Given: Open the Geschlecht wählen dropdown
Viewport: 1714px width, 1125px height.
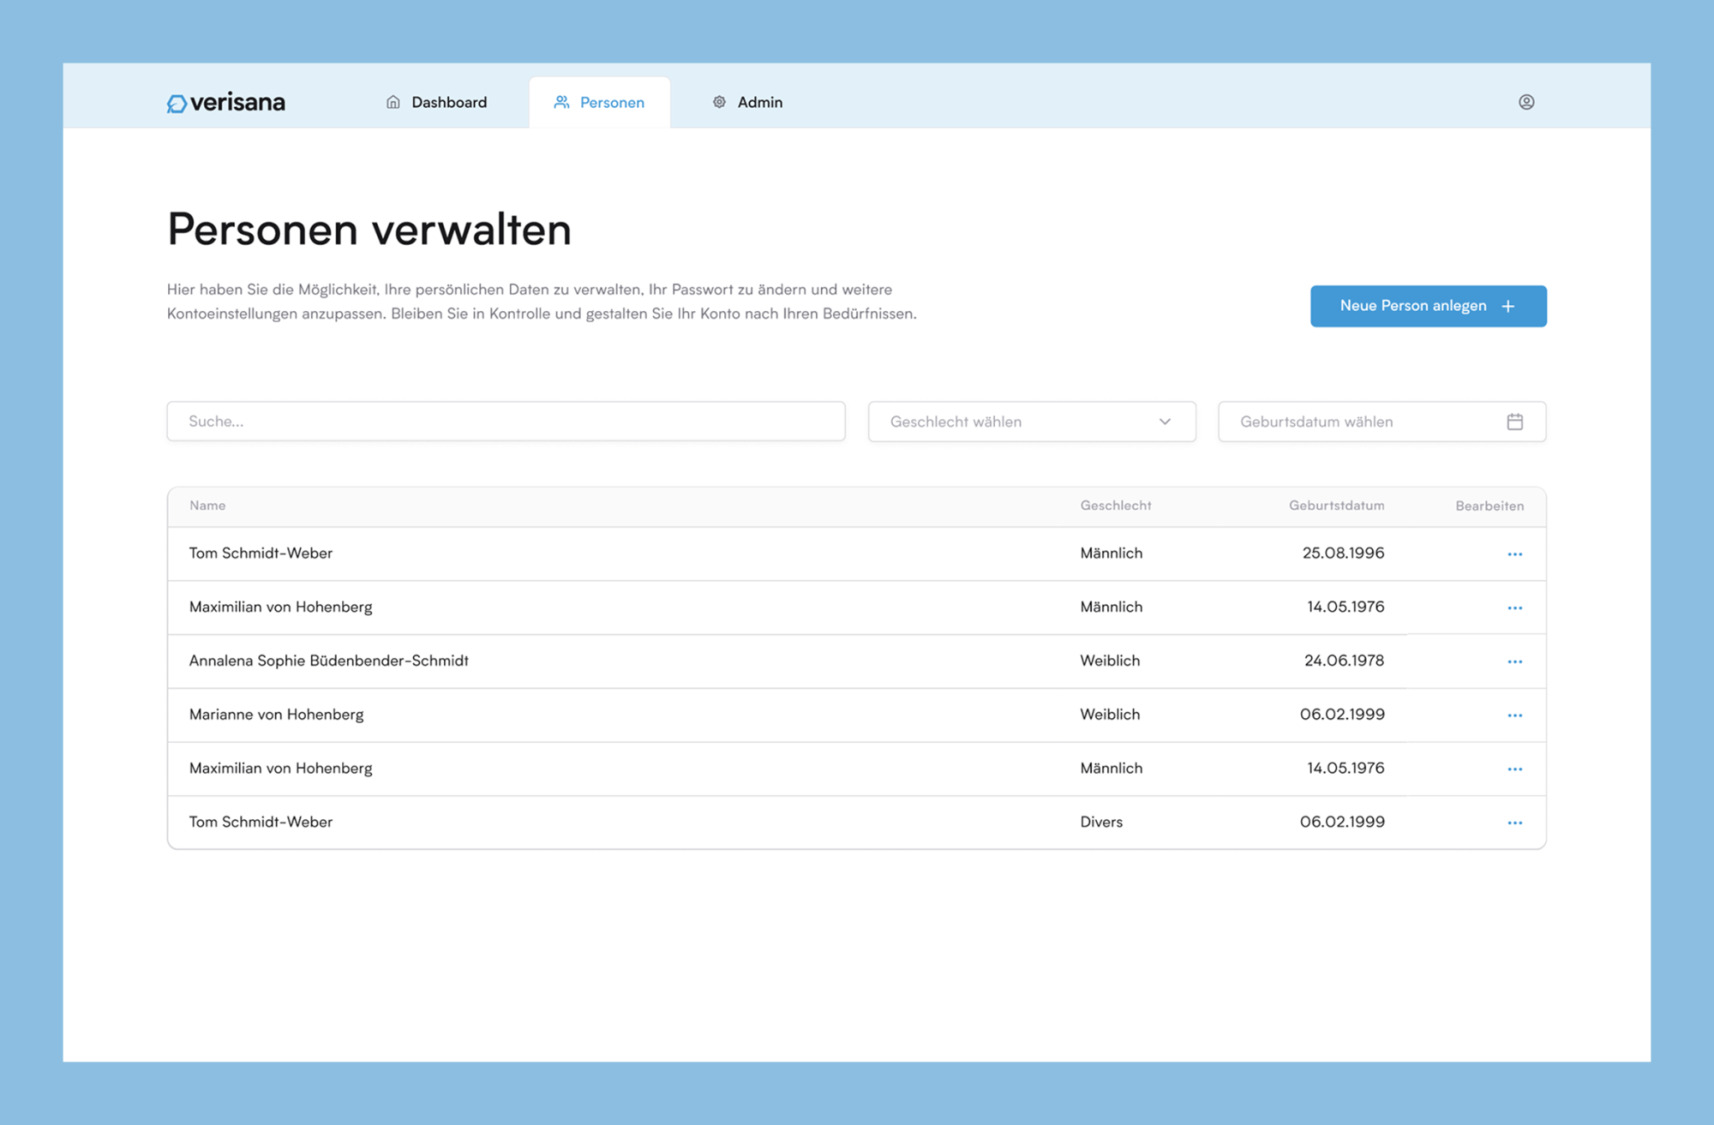Looking at the screenshot, I should tap(1031, 421).
